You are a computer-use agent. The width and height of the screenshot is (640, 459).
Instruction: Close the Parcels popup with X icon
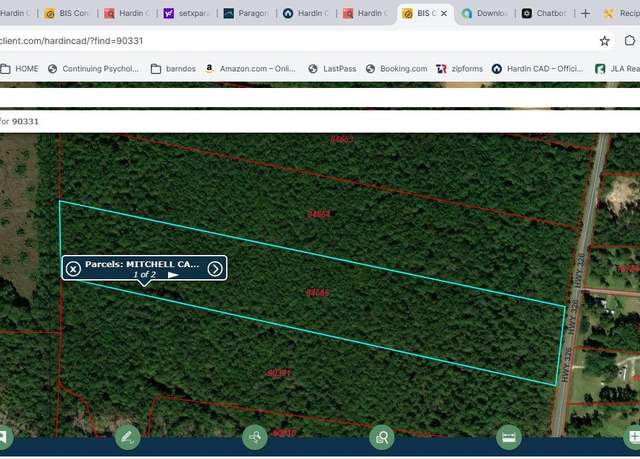[x=73, y=269]
